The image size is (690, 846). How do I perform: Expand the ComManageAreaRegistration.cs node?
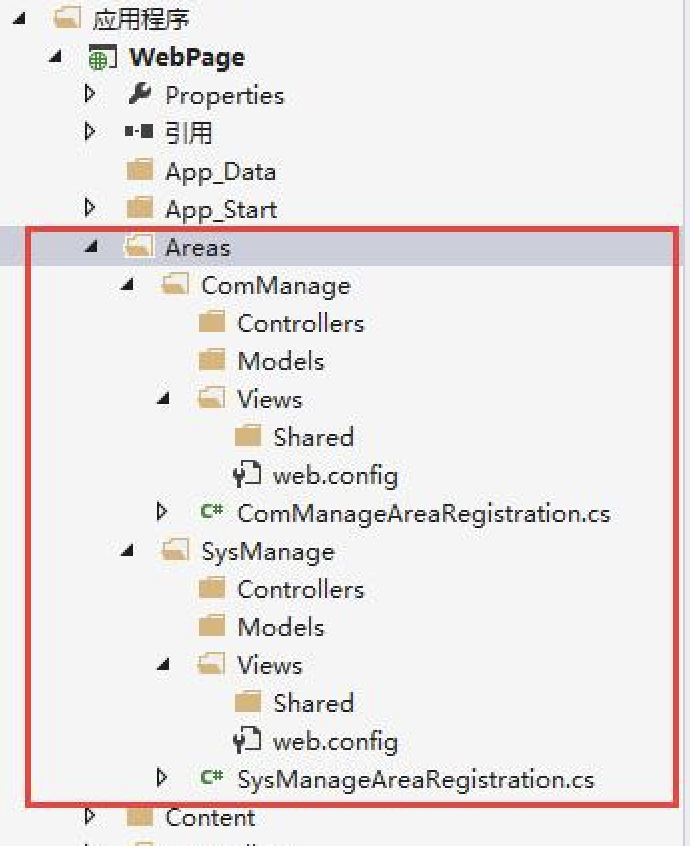click(163, 513)
